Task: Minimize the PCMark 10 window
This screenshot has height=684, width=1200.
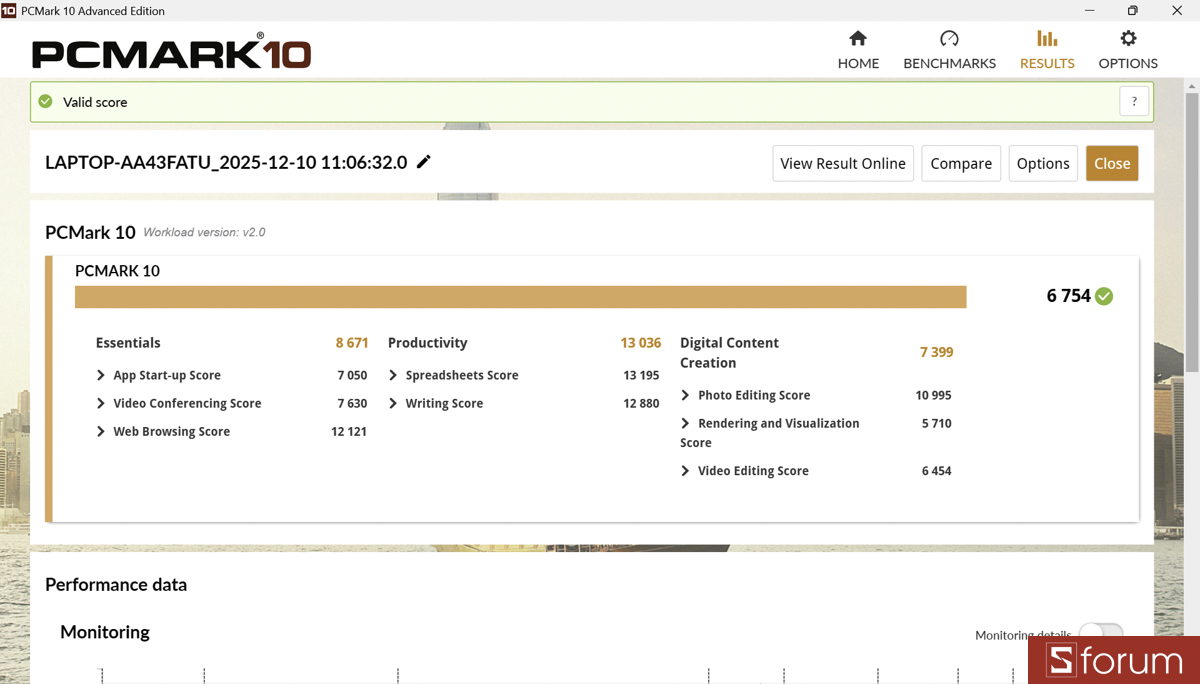Action: [1087, 11]
